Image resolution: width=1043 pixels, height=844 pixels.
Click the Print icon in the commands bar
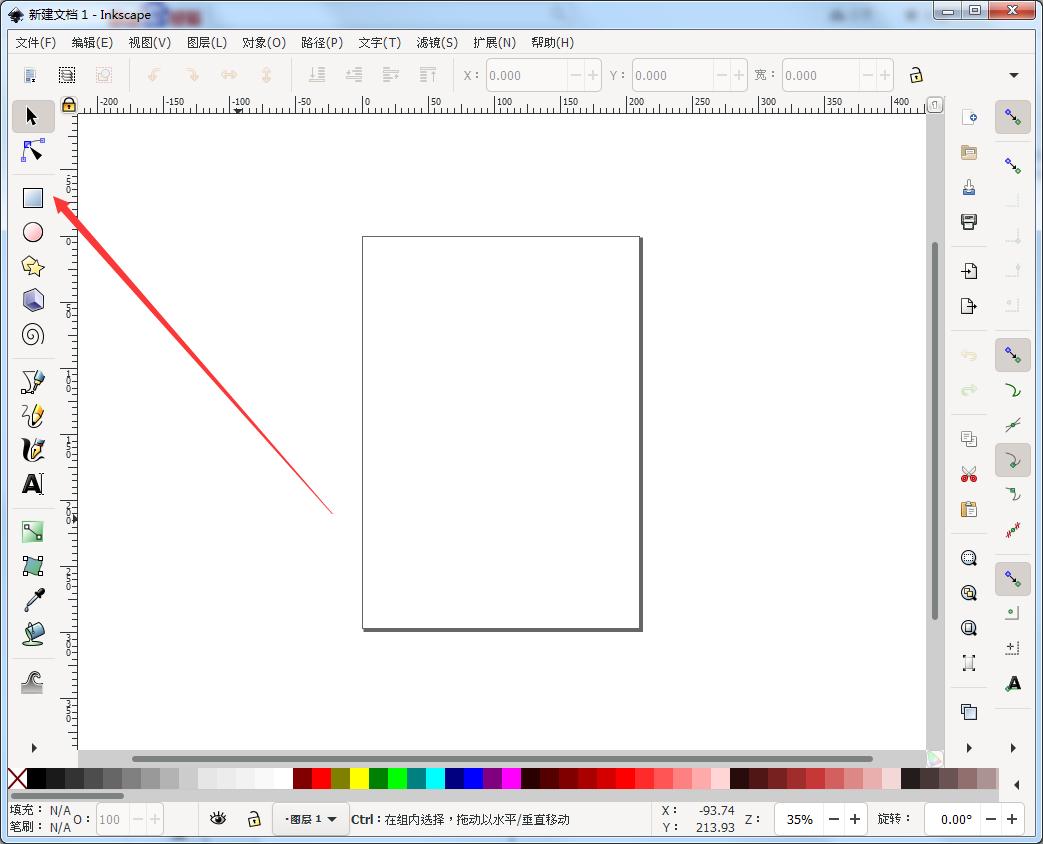tap(967, 221)
